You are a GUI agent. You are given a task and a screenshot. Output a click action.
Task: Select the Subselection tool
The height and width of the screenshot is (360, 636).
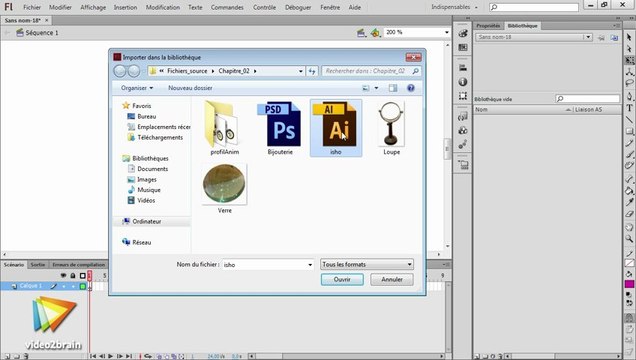(x=629, y=49)
